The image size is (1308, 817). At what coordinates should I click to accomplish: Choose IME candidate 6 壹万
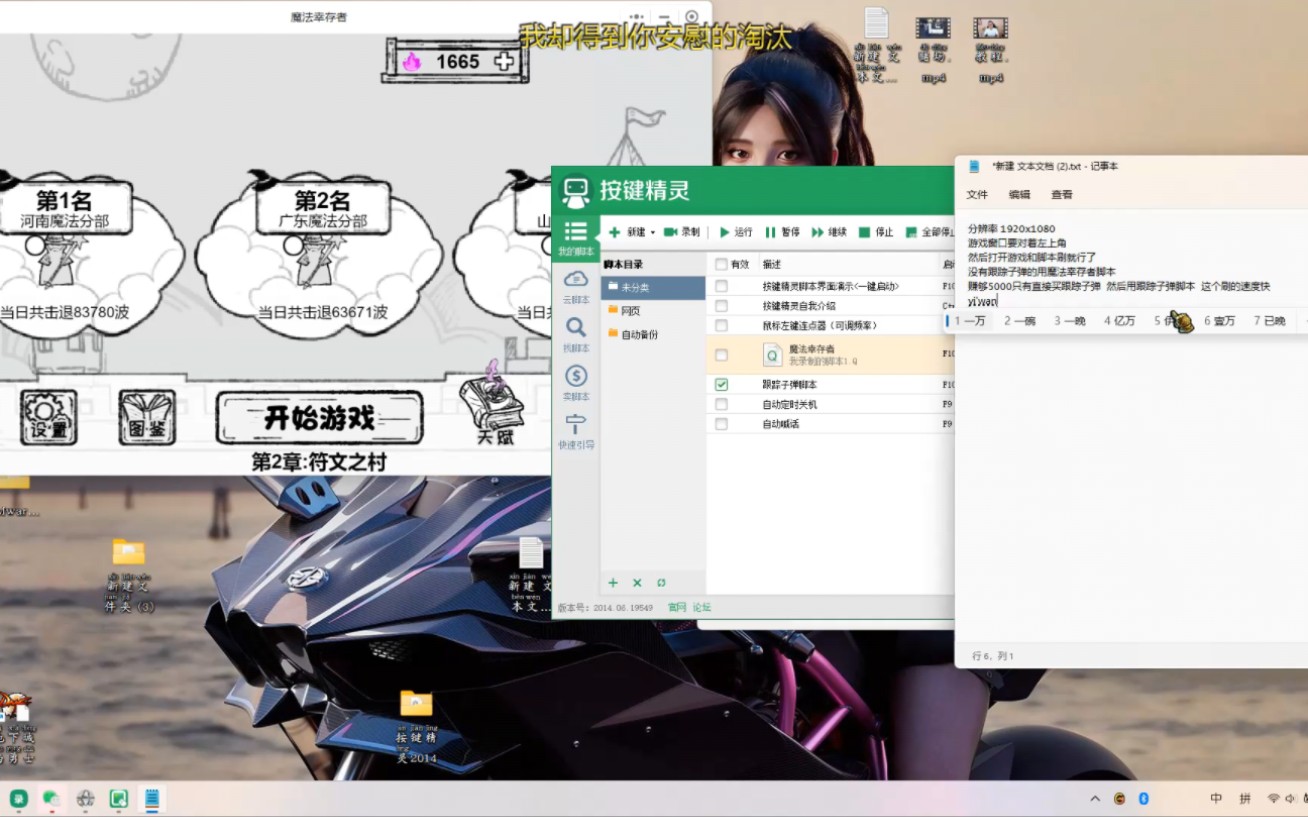tap(1219, 321)
